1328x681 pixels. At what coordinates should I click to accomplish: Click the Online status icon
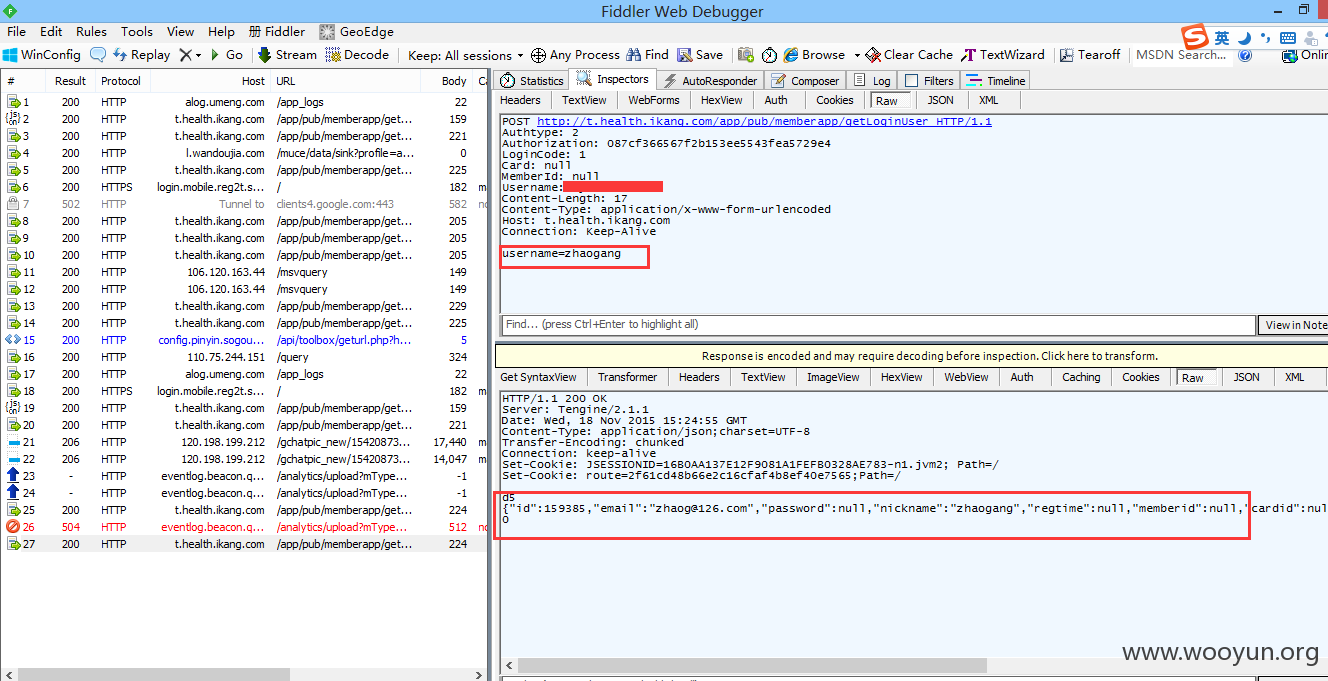point(1303,55)
